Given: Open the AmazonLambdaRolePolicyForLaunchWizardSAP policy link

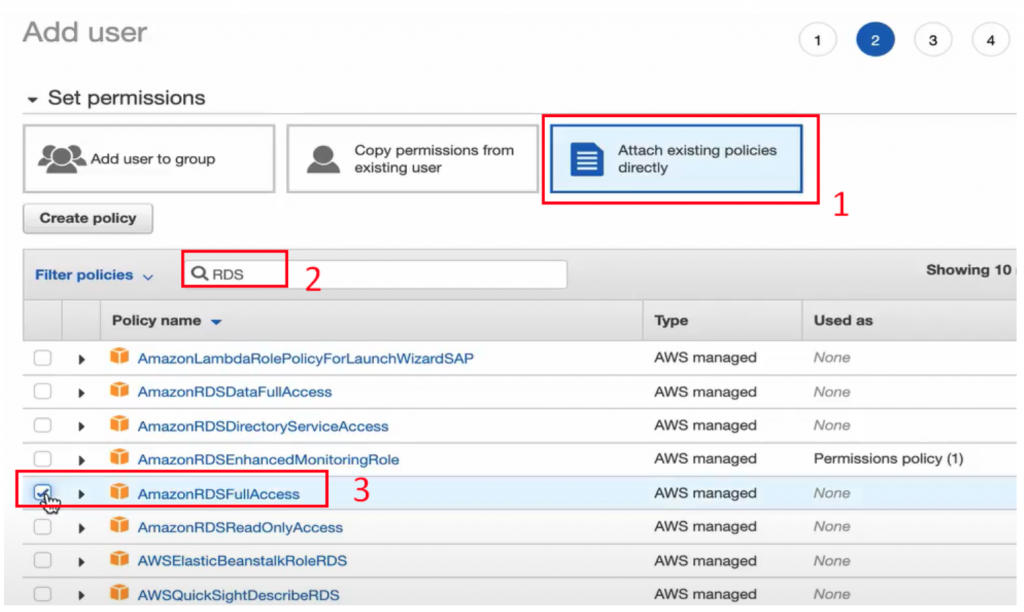Looking at the screenshot, I should [x=306, y=359].
